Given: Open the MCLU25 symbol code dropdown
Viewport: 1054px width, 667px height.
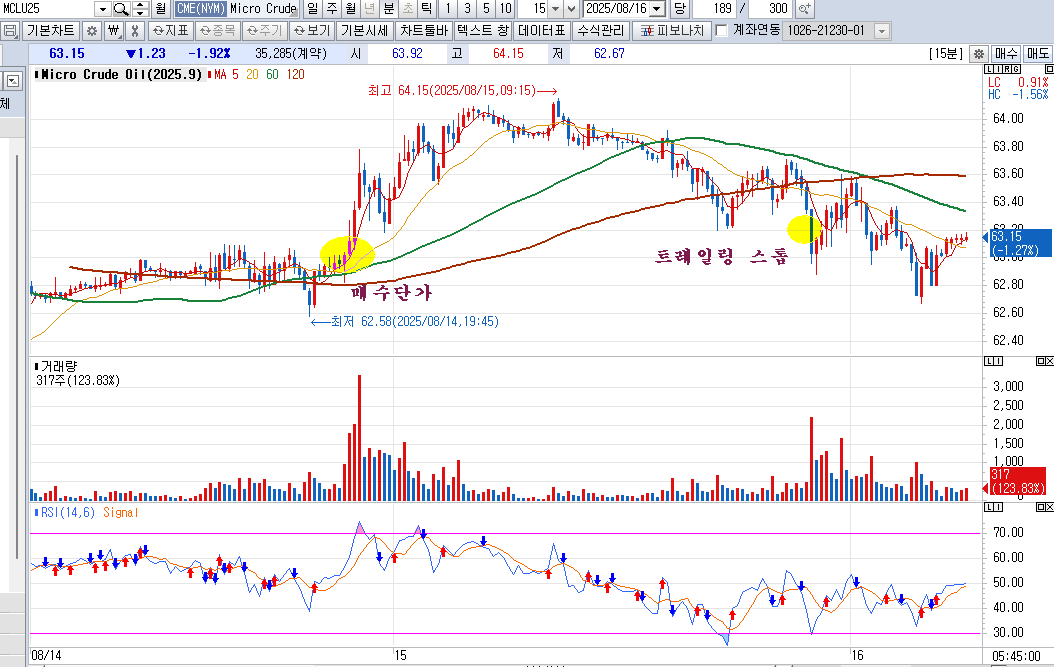Looking at the screenshot, I should pos(102,9).
